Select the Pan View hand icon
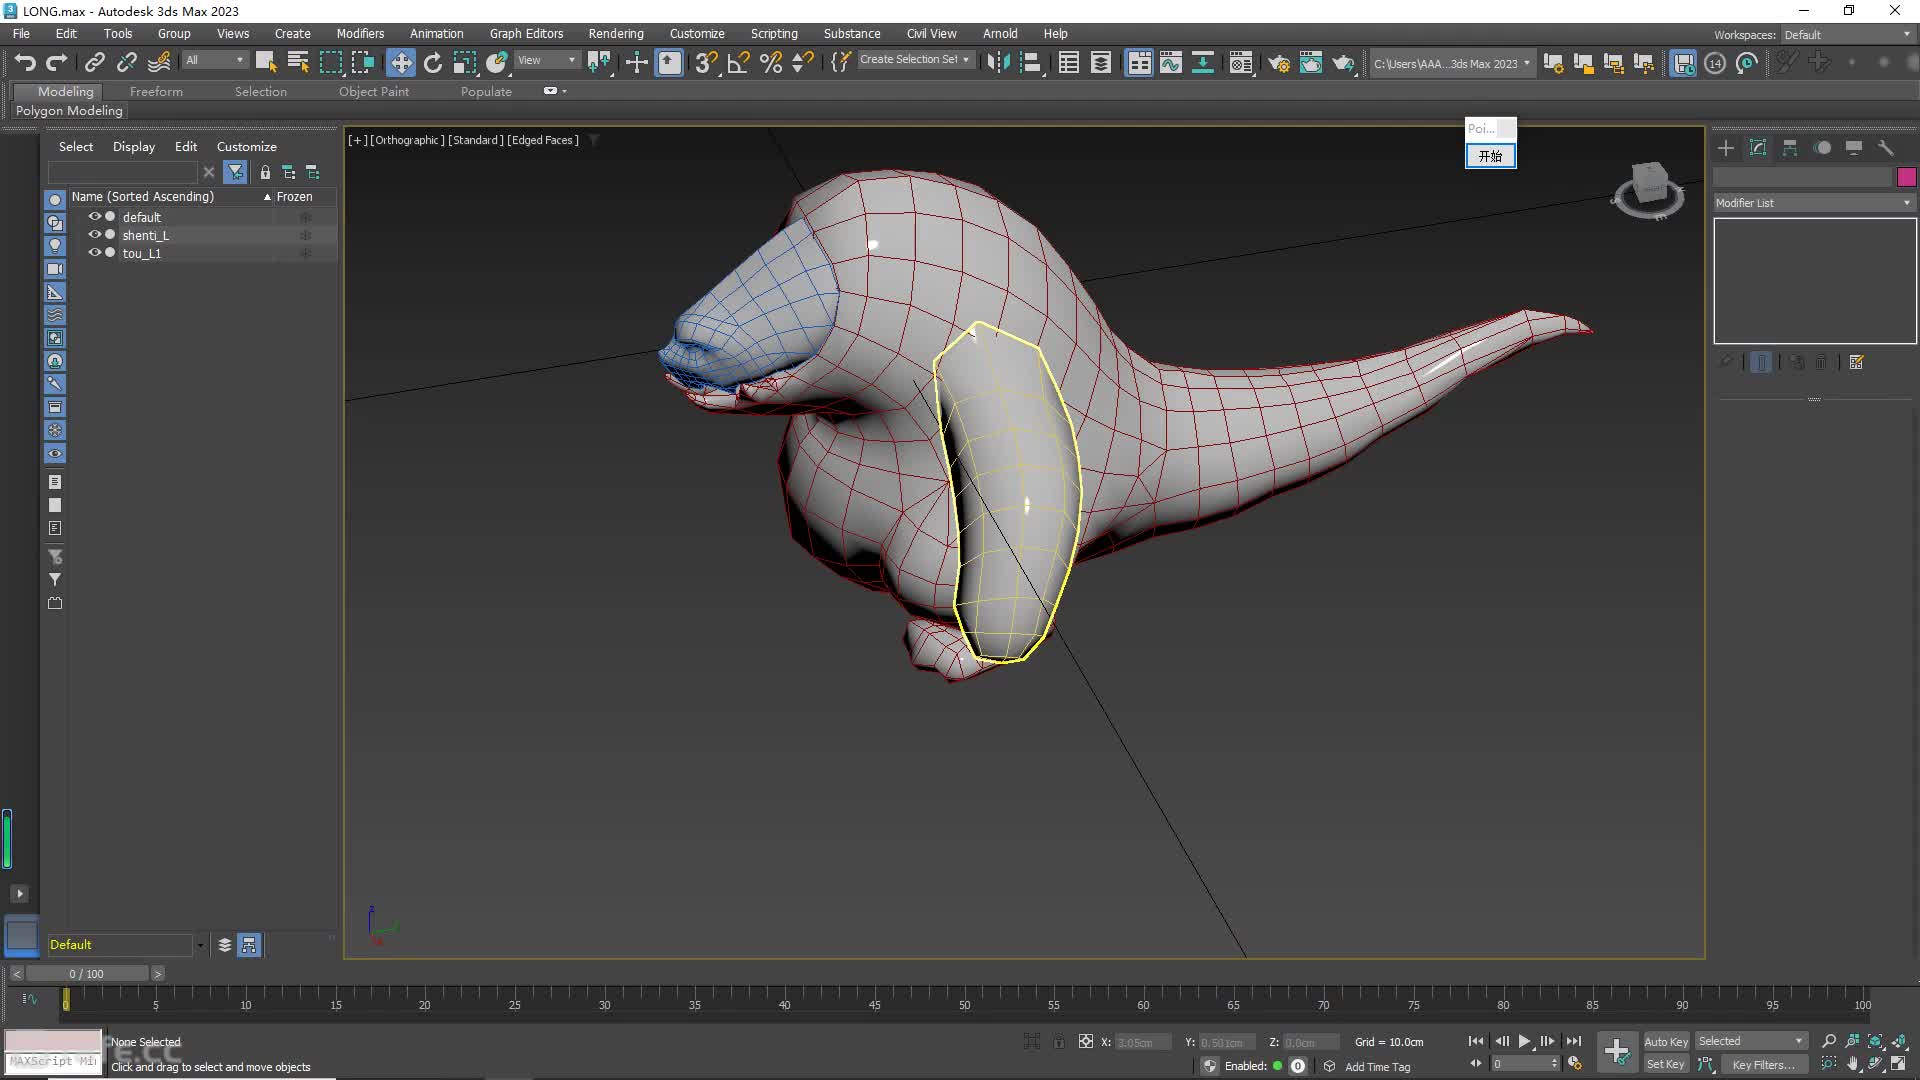The image size is (1920, 1080). pos(1852,1064)
